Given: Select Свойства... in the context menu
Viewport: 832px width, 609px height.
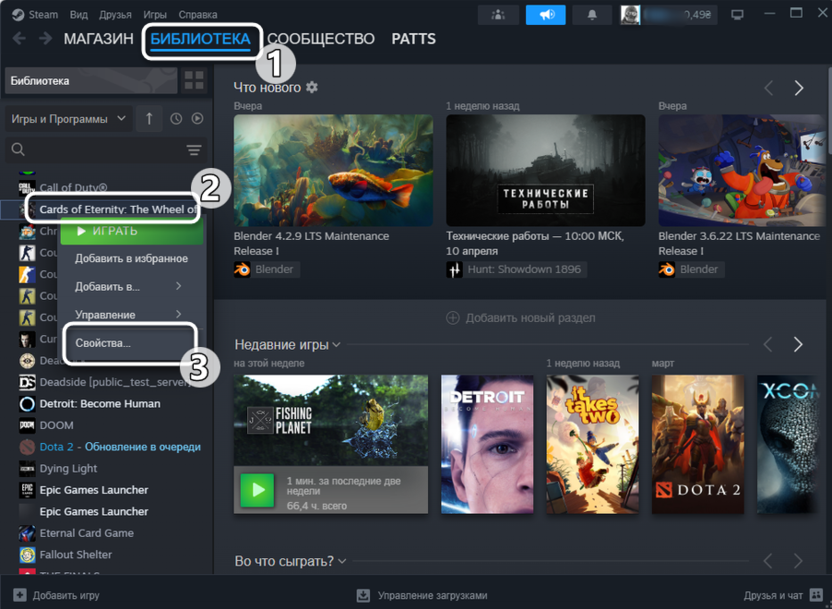Looking at the screenshot, I should (103, 343).
